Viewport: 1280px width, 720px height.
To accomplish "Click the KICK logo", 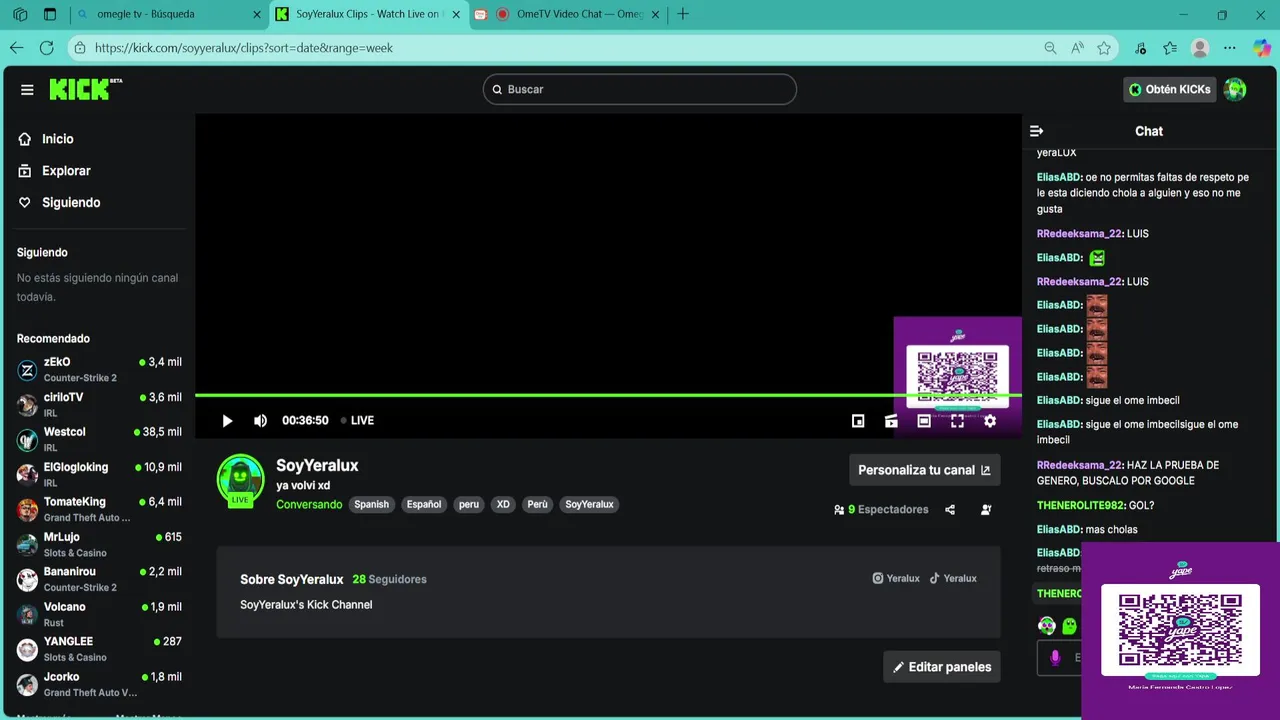I will (85, 89).
